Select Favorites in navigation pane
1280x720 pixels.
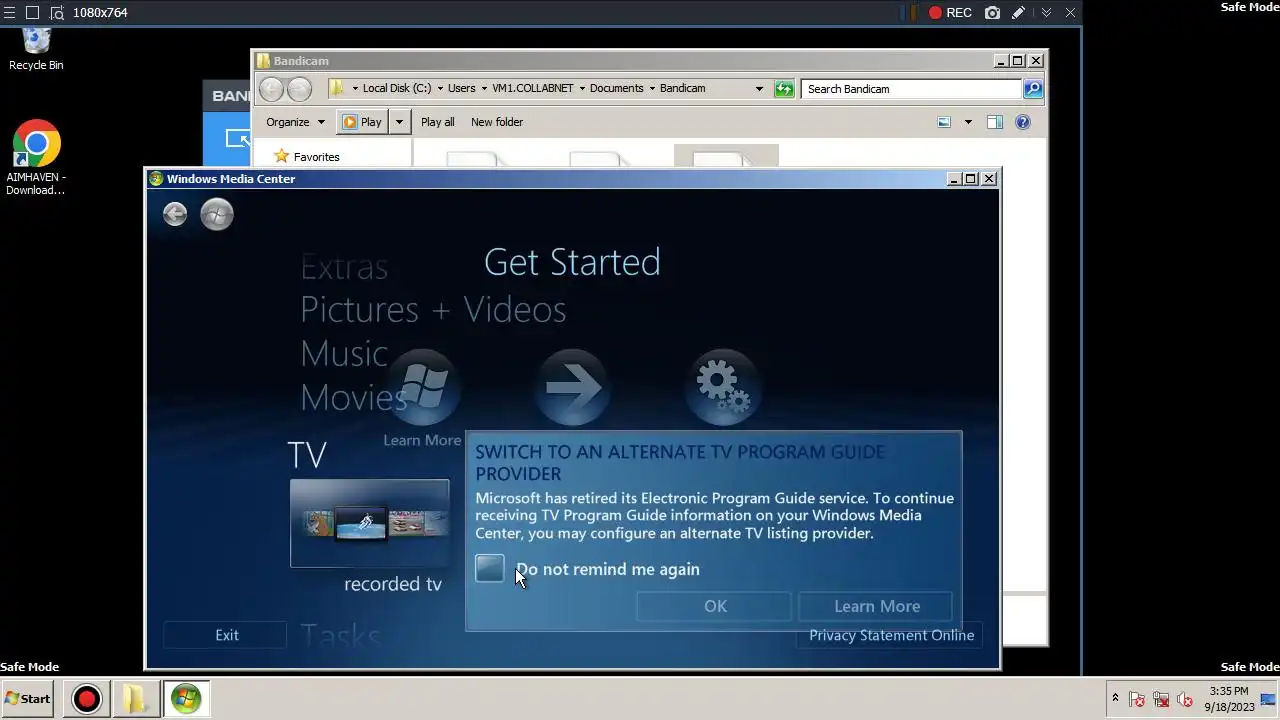point(306,157)
